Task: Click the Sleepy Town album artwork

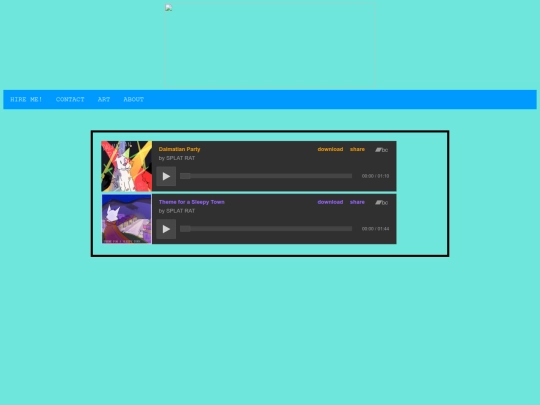Action: click(x=126, y=219)
